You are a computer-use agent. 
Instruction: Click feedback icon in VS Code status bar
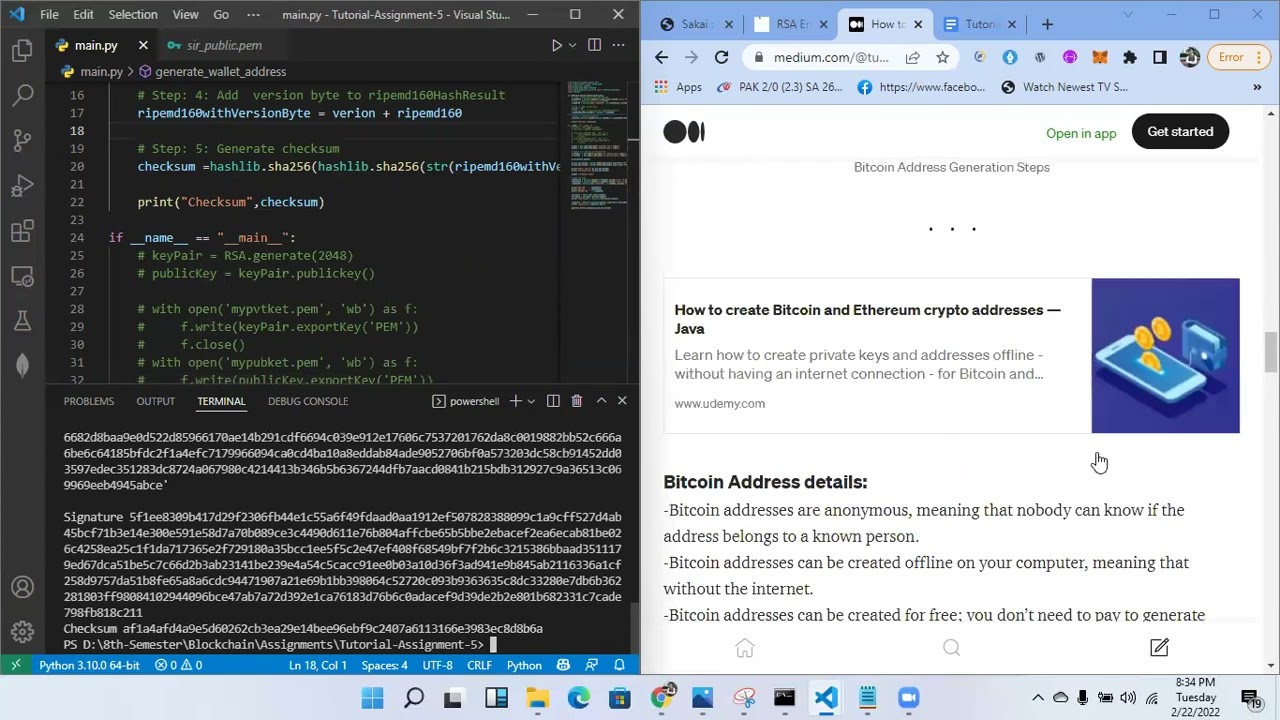(x=591, y=665)
